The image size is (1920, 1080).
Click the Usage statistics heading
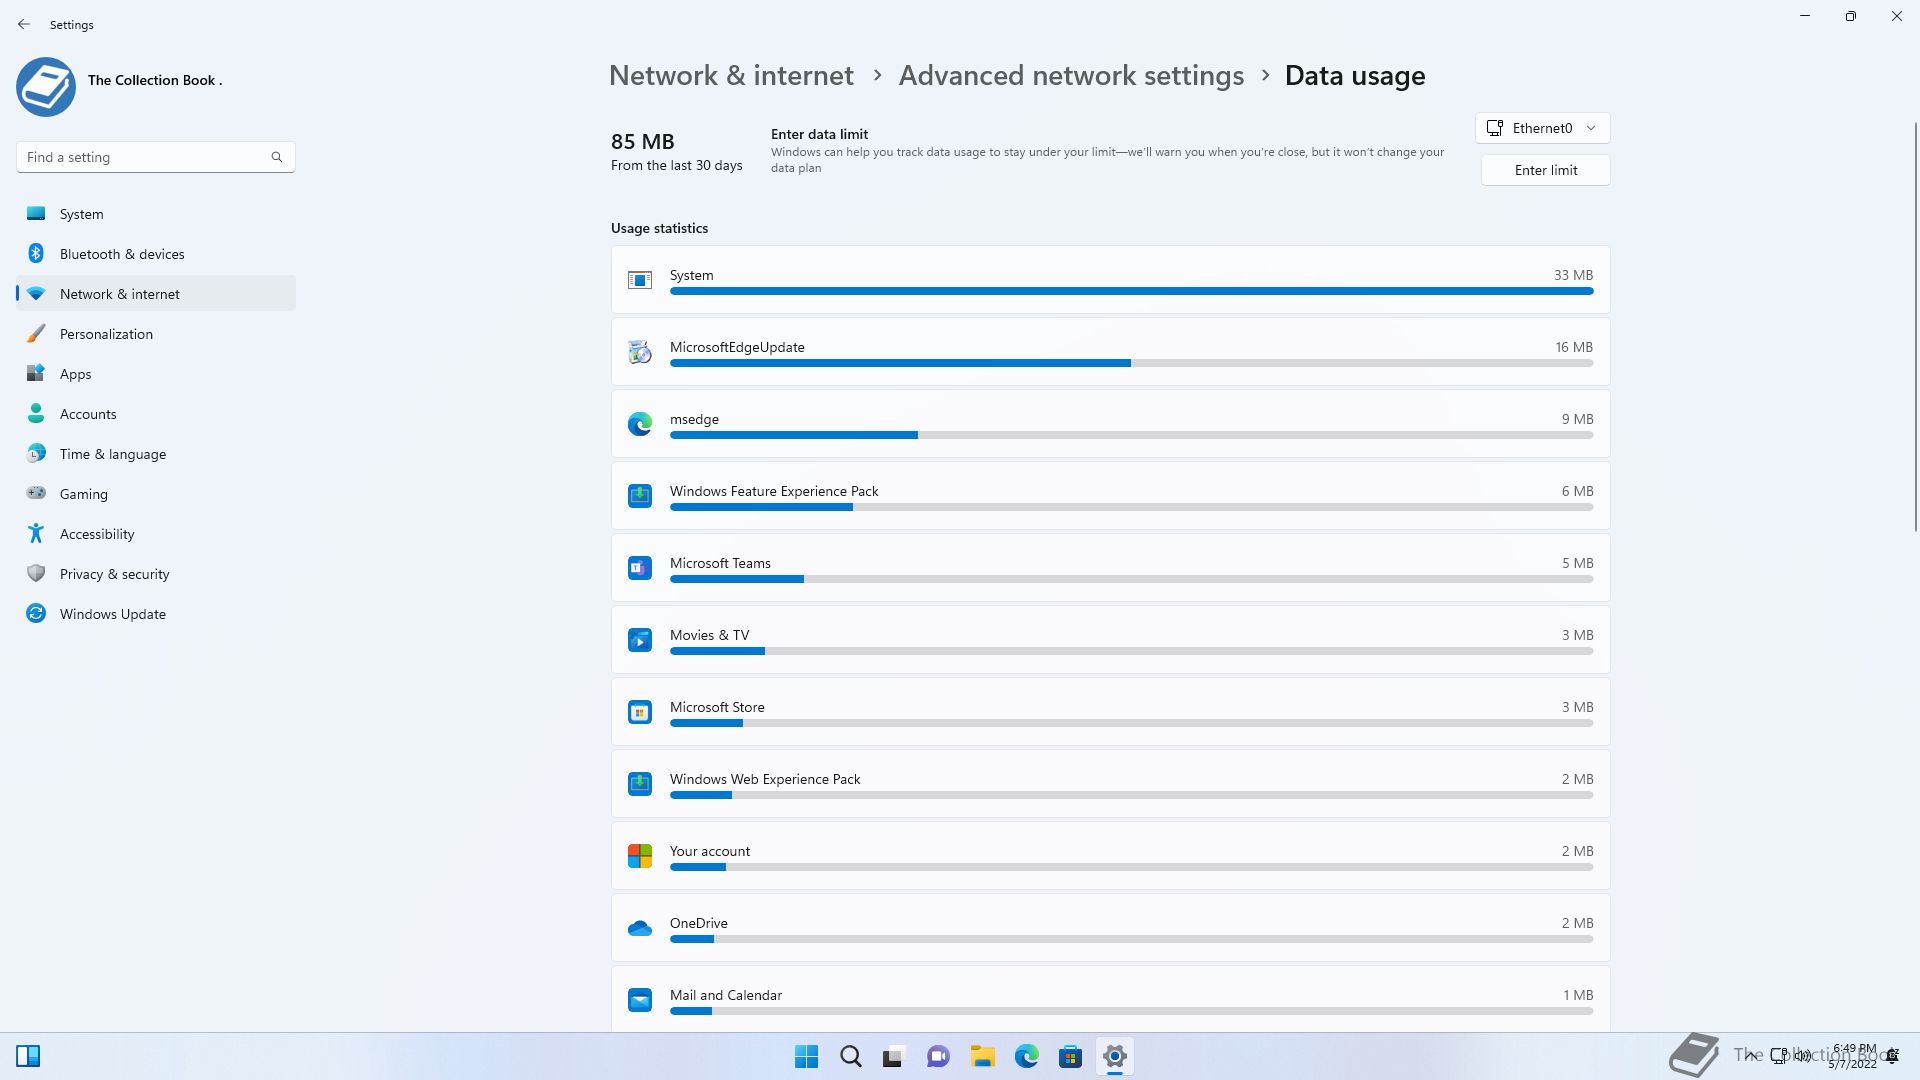click(x=659, y=228)
